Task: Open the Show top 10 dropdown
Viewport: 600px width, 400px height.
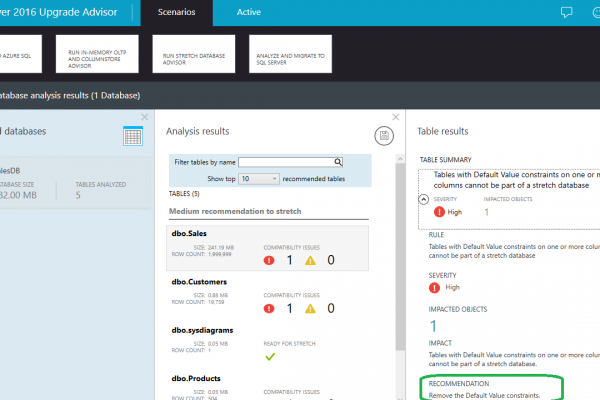Action: click(x=259, y=179)
